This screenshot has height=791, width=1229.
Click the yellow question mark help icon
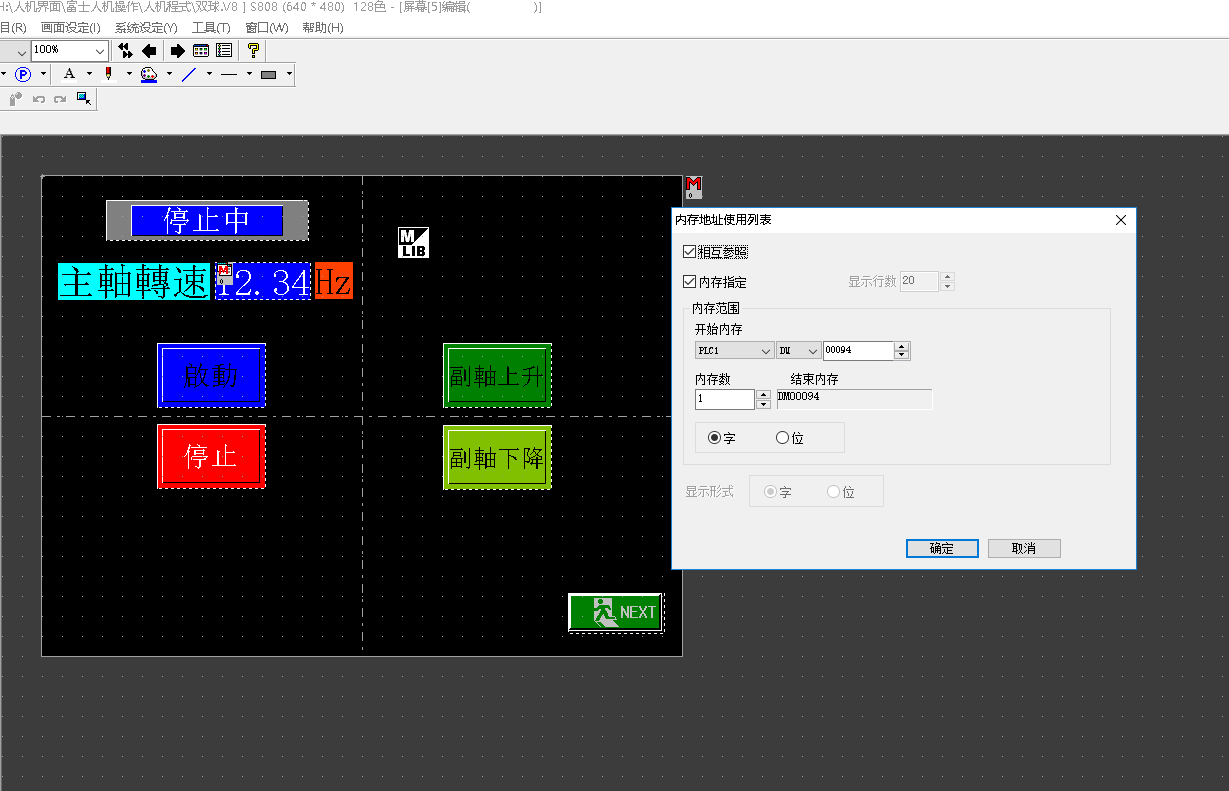tap(253, 50)
